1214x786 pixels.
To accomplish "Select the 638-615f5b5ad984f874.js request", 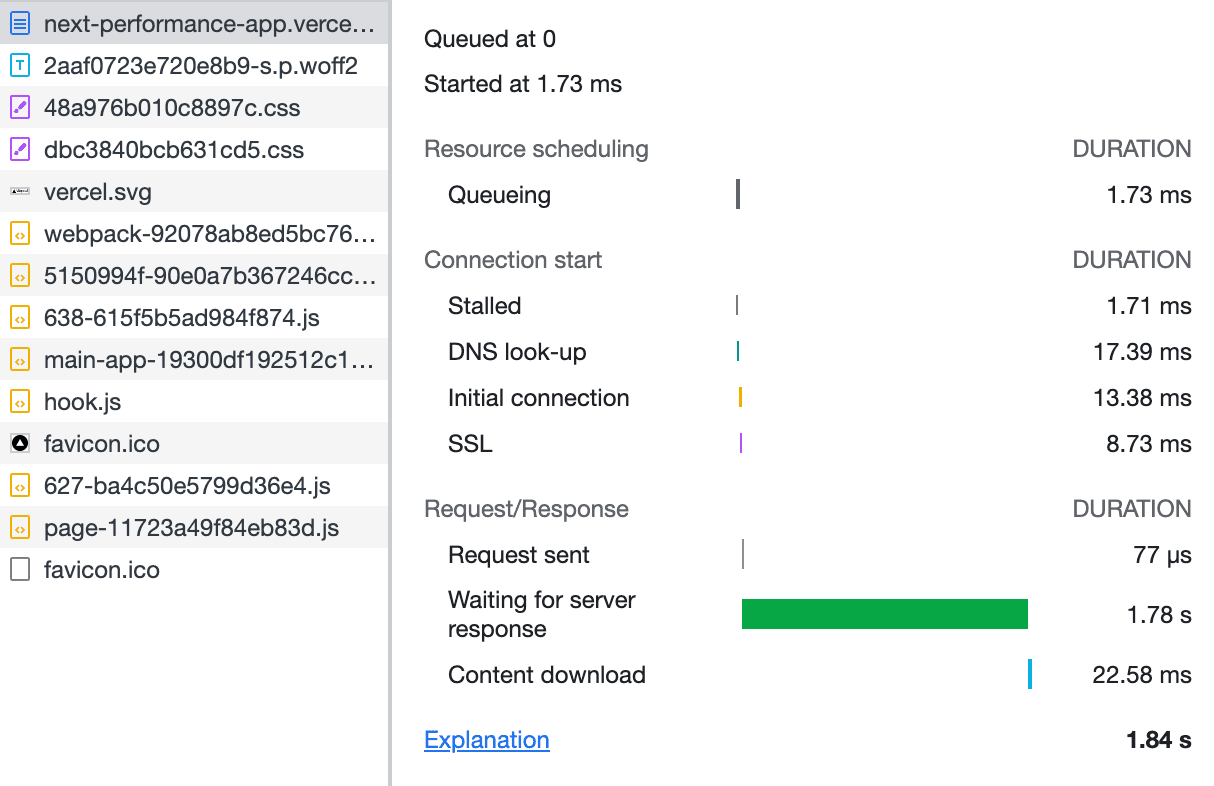I will pyautogui.click(x=181, y=318).
